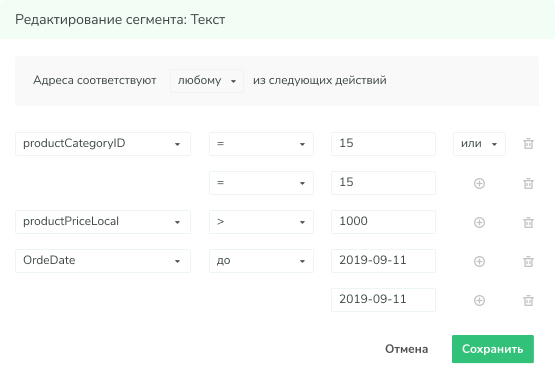Delete the second '= 15' condition row
Image resolution: width=555 pixels, height=382 pixels.
[x=528, y=183]
